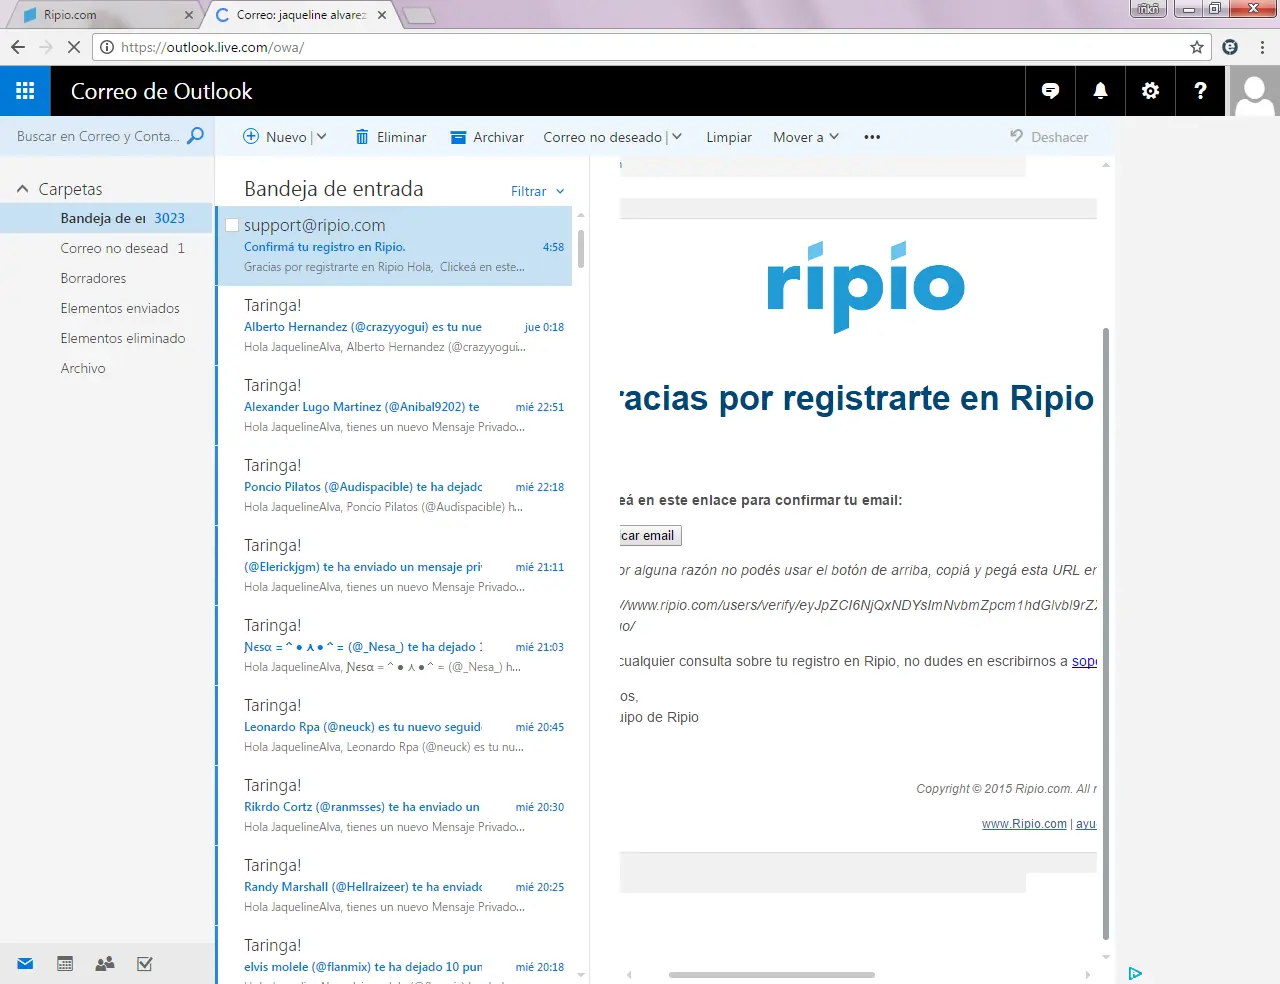Collapse the Carpetas folder tree

pyautogui.click(x=22, y=189)
